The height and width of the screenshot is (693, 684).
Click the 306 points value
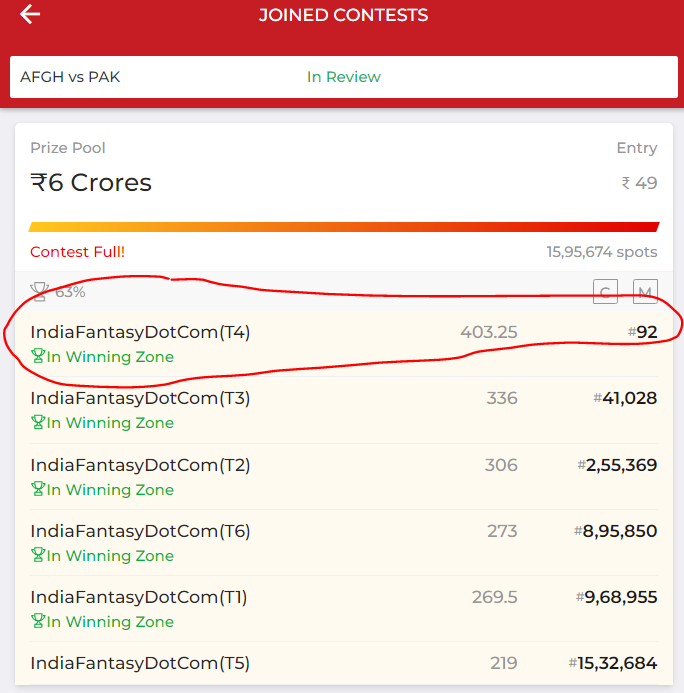tap(501, 465)
